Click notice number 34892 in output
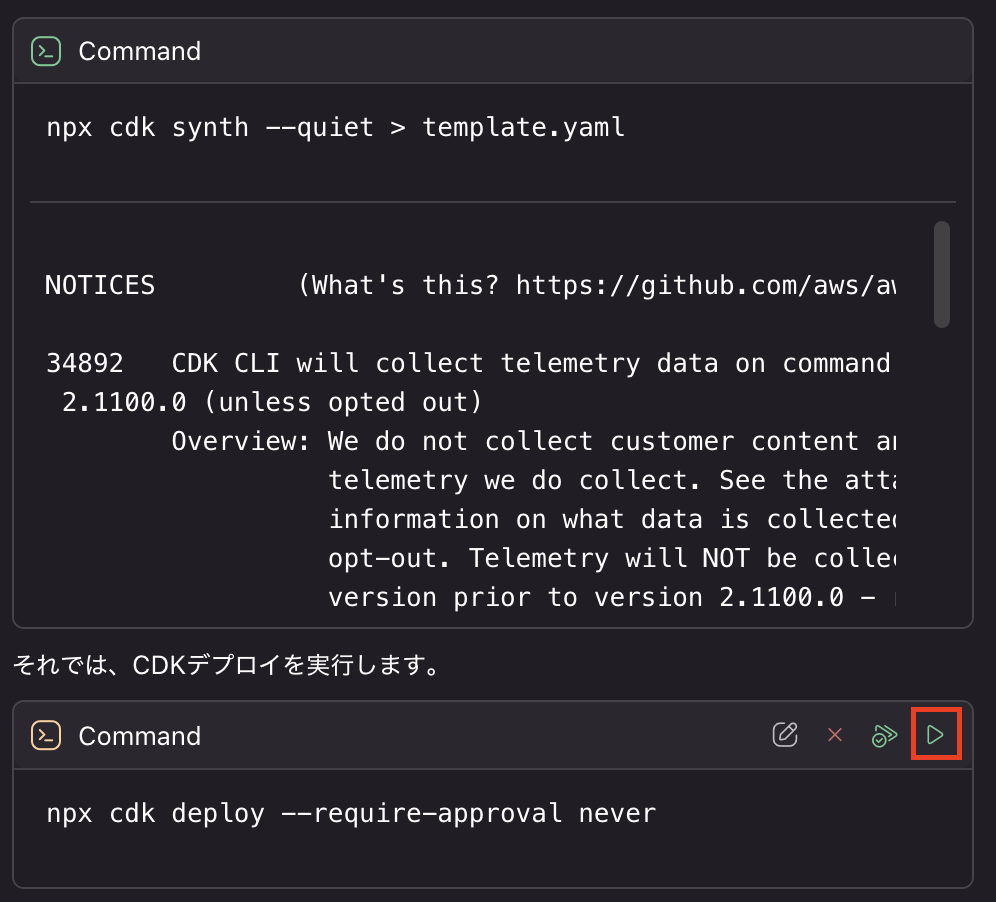Screen dimensions: 996x902 (85, 363)
